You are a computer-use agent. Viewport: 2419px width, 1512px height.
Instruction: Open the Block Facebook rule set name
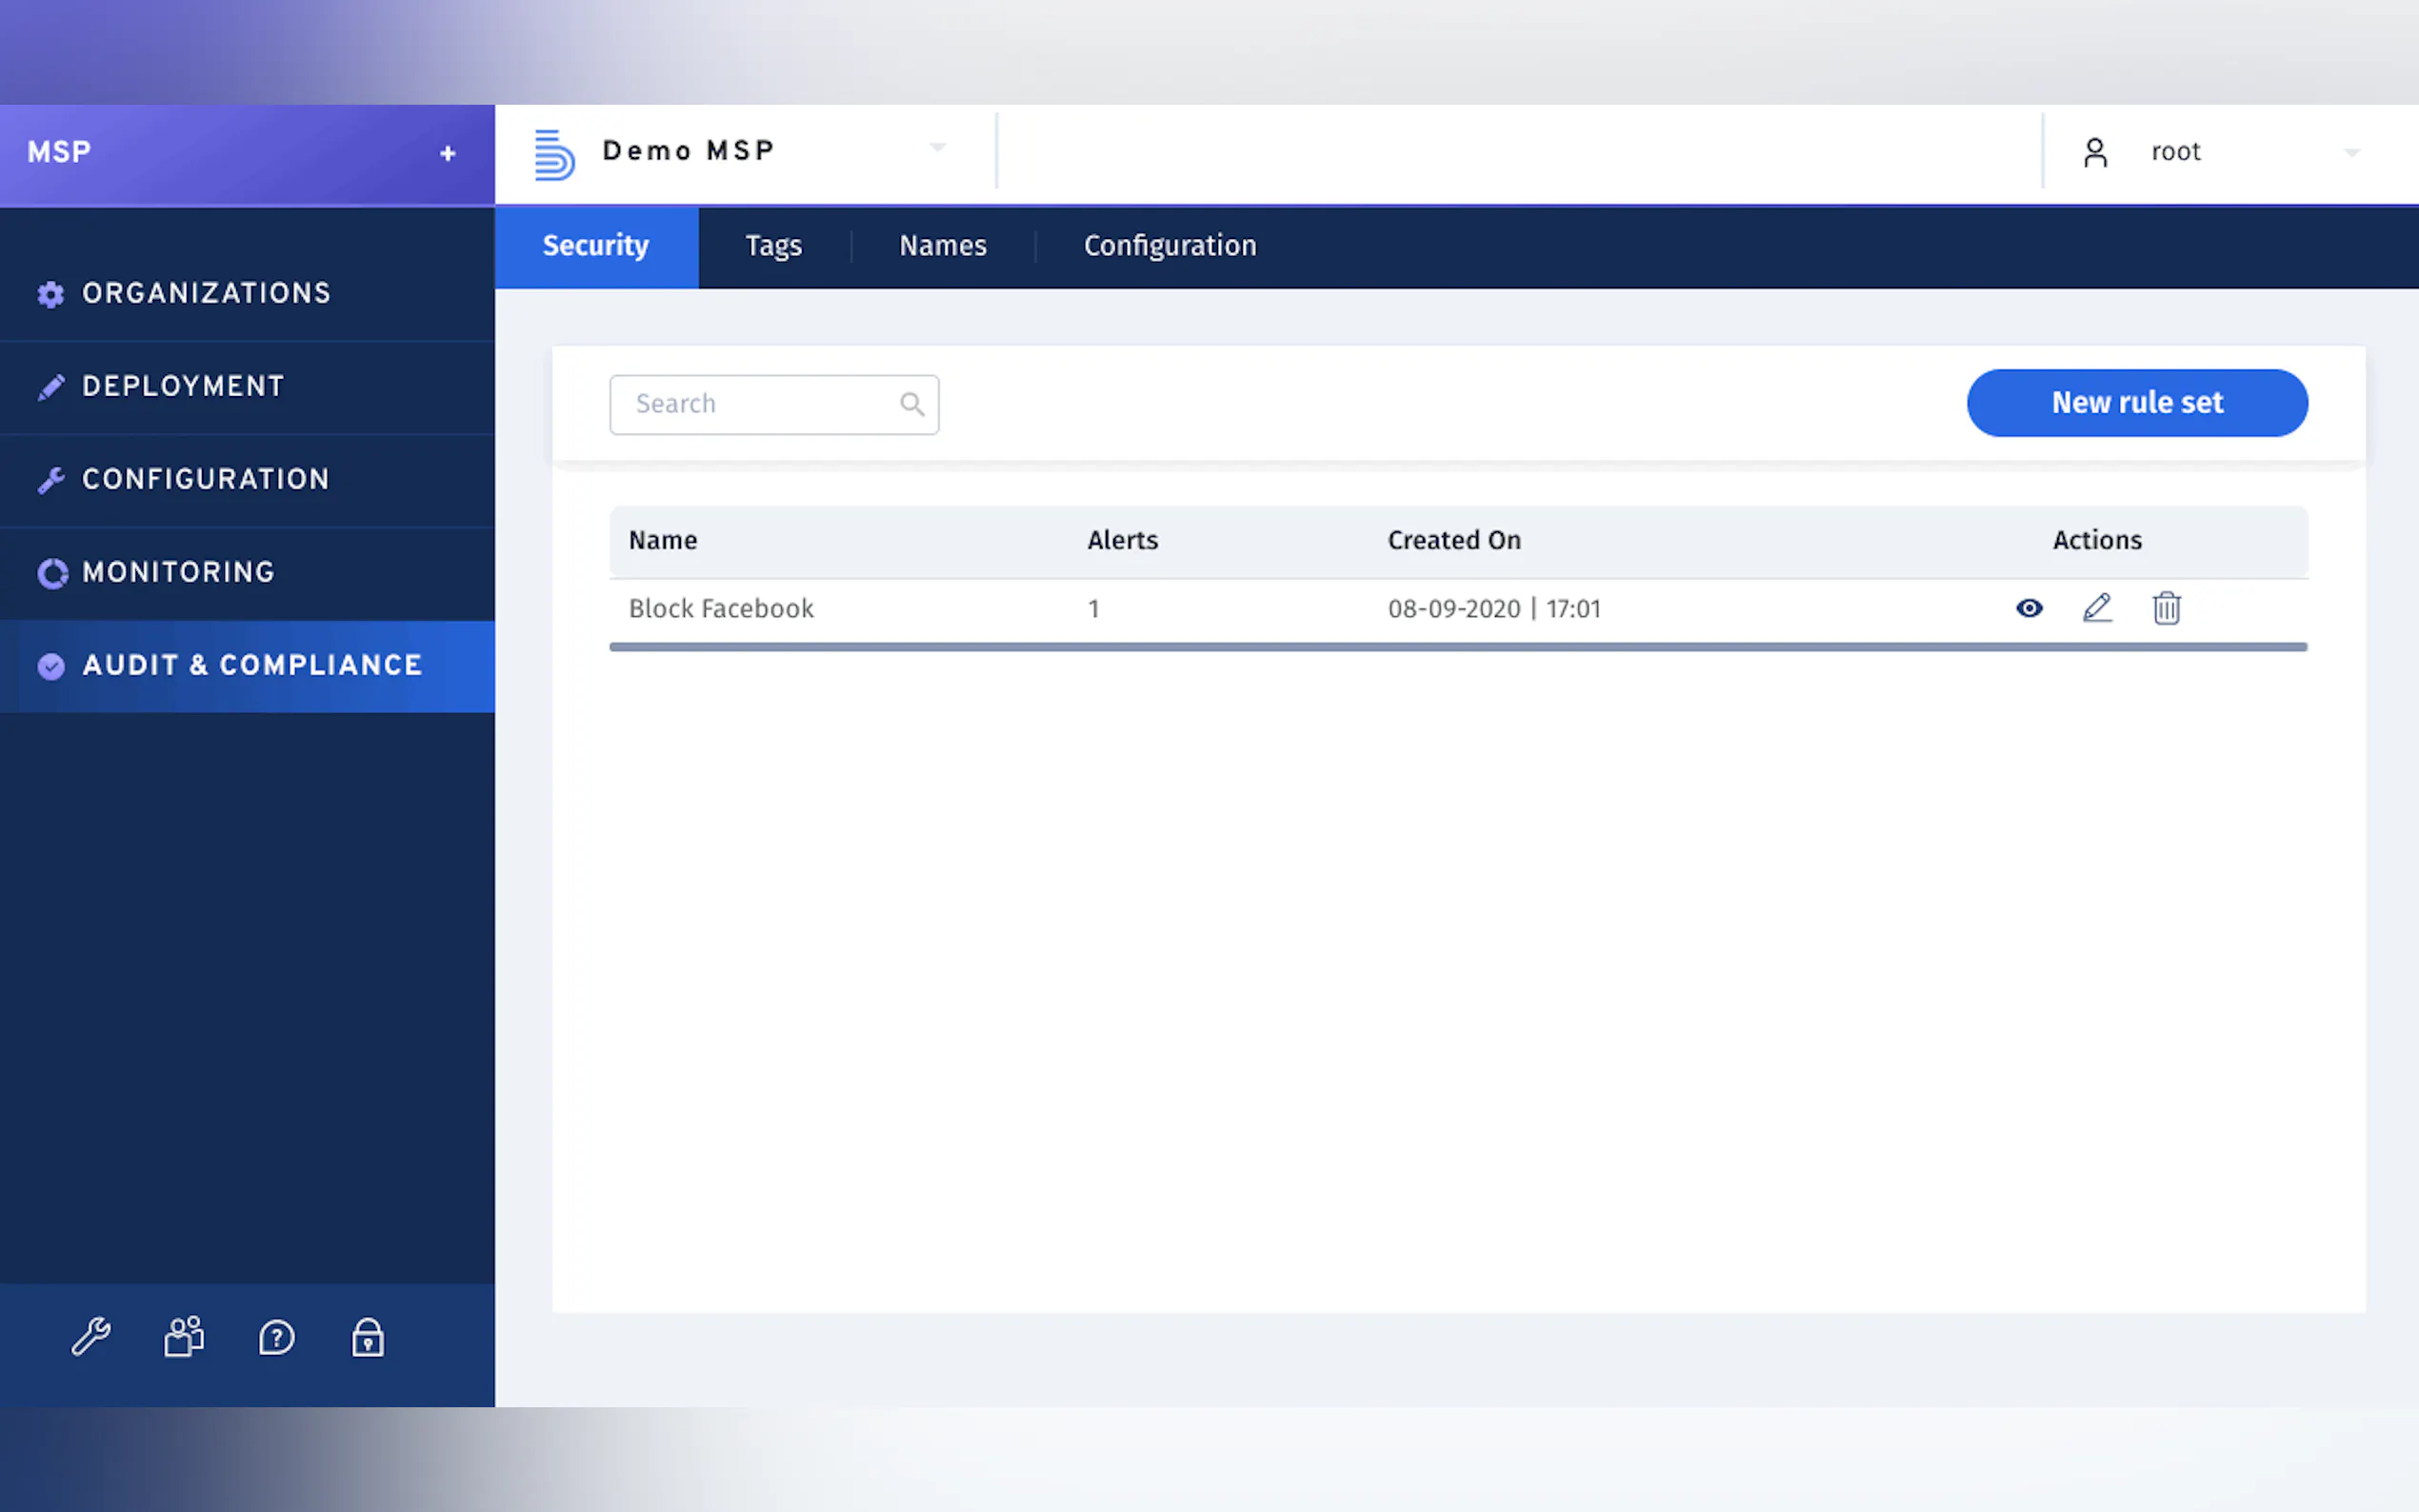(720, 608)
